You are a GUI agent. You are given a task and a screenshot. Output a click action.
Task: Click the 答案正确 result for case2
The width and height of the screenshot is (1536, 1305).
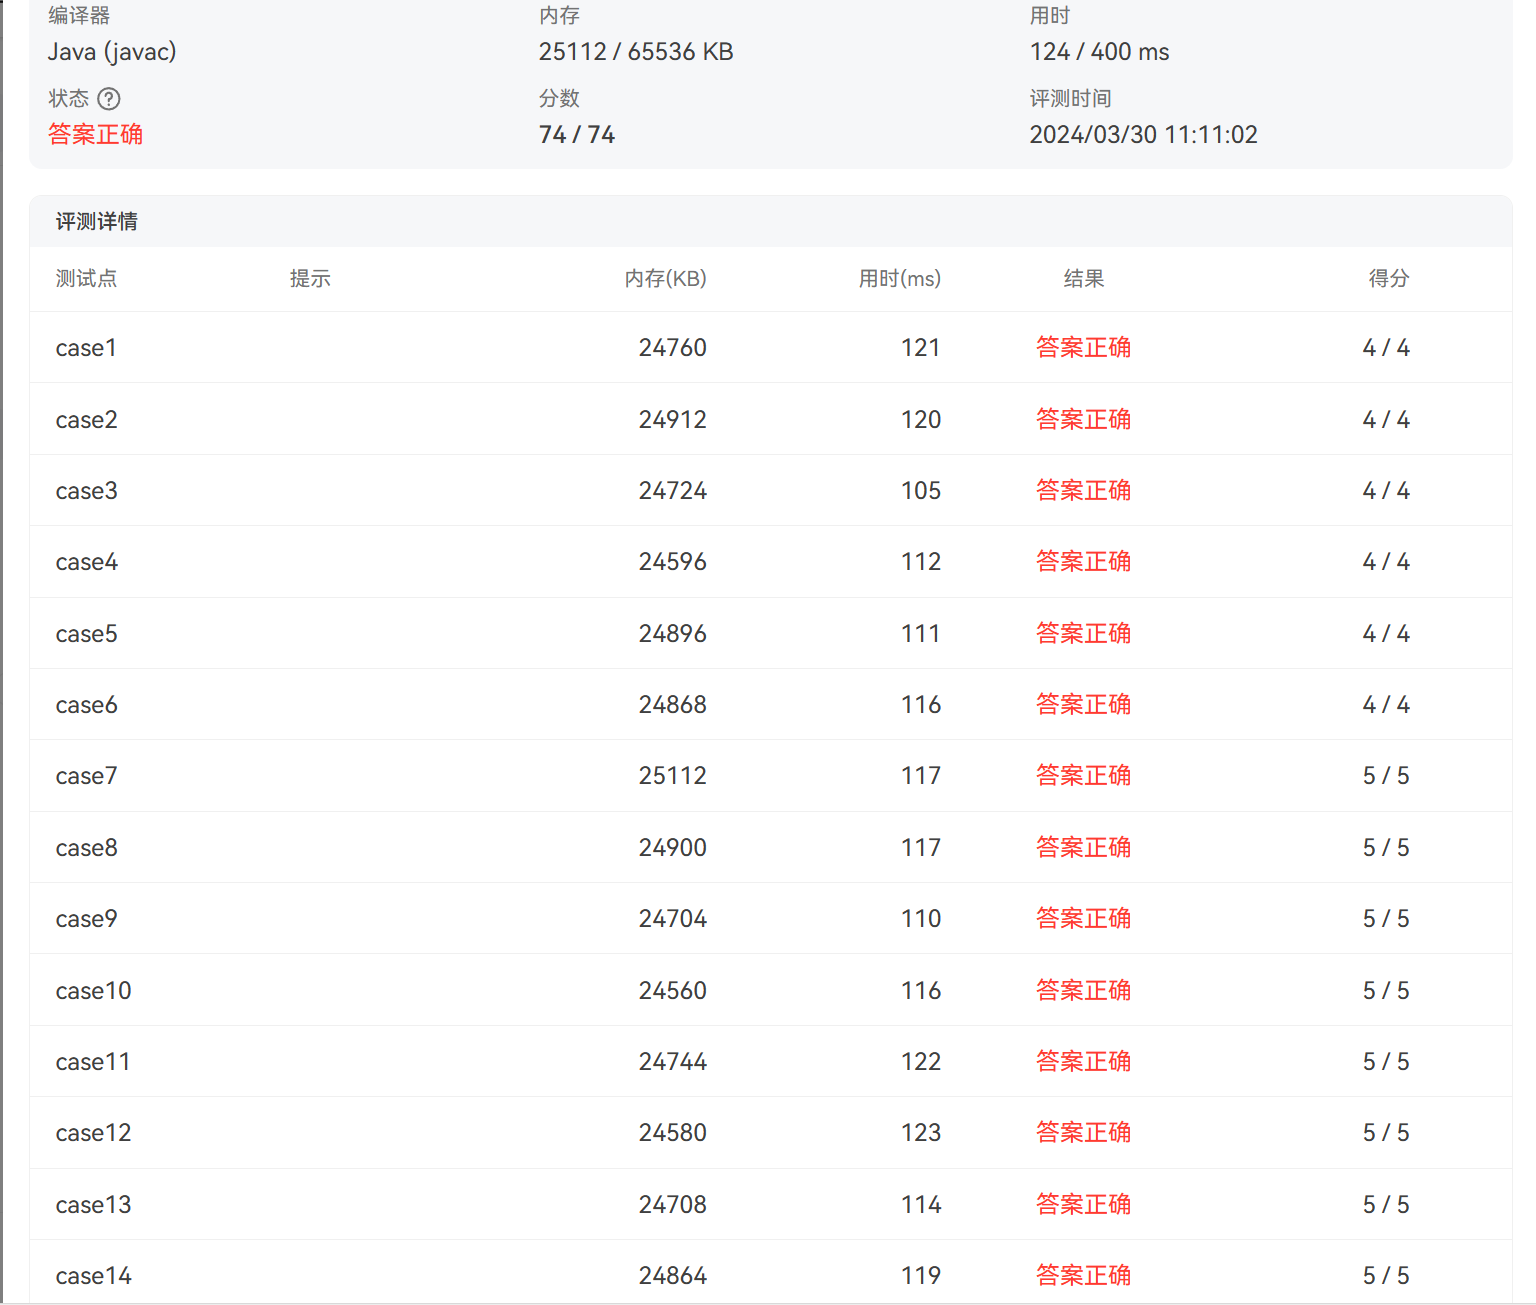tap(1083, 419)
